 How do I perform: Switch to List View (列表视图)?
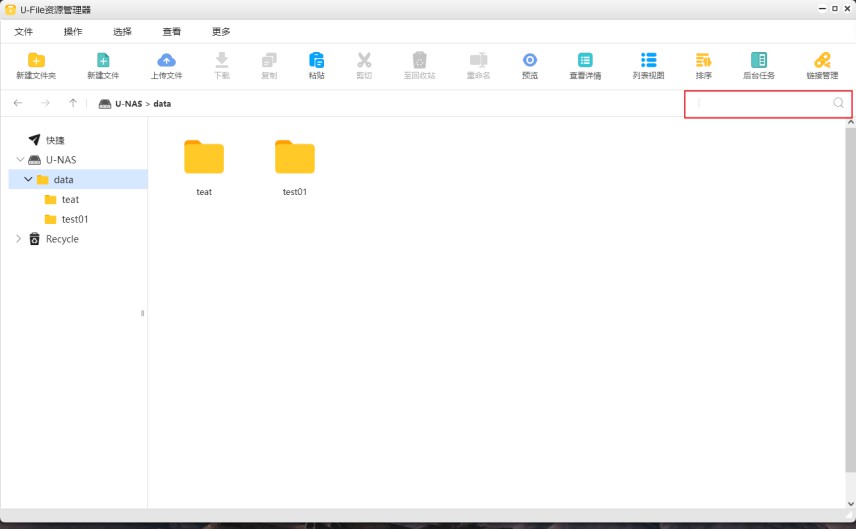click(x=648, y=61)
